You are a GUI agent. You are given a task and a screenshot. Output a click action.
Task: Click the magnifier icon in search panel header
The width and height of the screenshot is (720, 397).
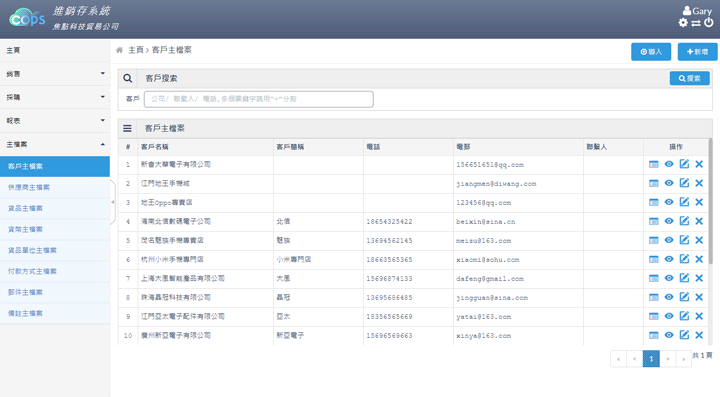128,78
